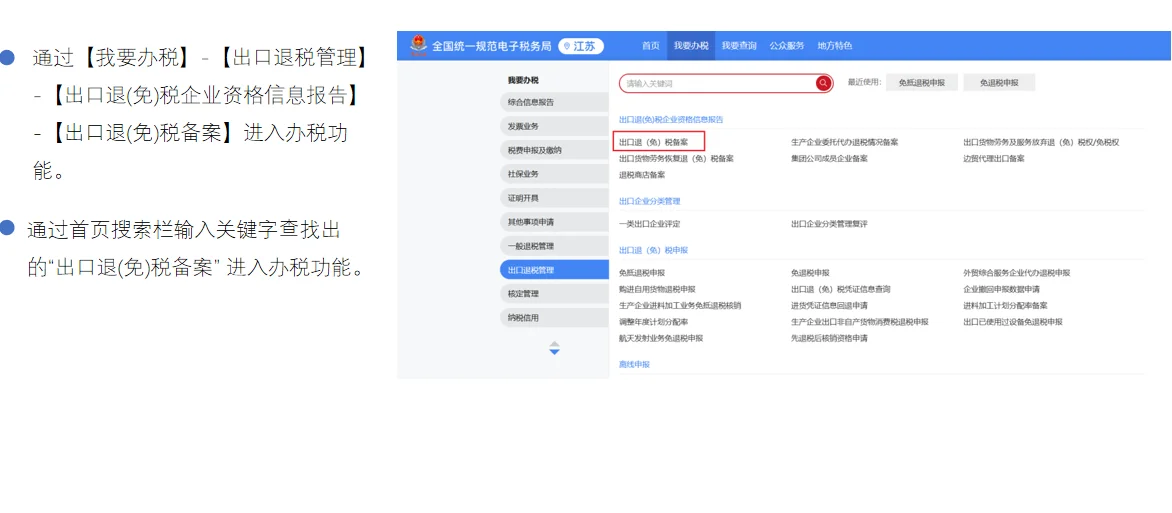
Task: Open 外贸综合服务企业代办退税申报
Action: (x=1017, y=273)
